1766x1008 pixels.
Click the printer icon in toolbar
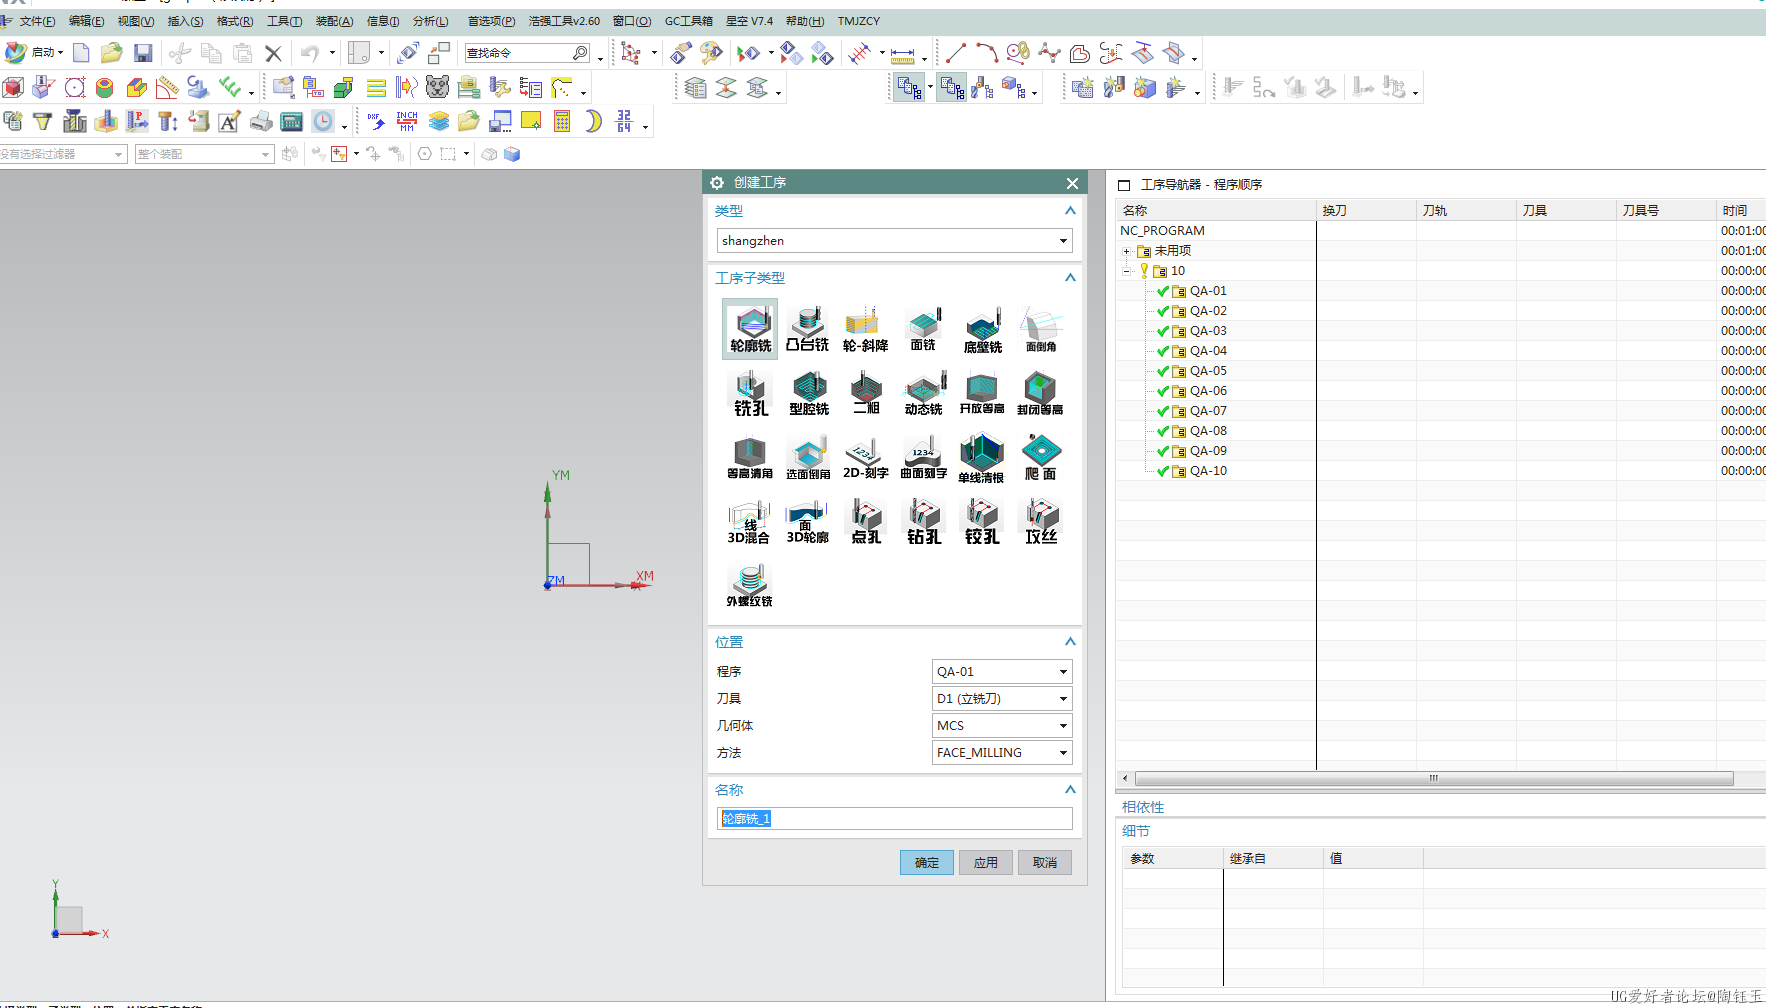(x=260, y=121)
